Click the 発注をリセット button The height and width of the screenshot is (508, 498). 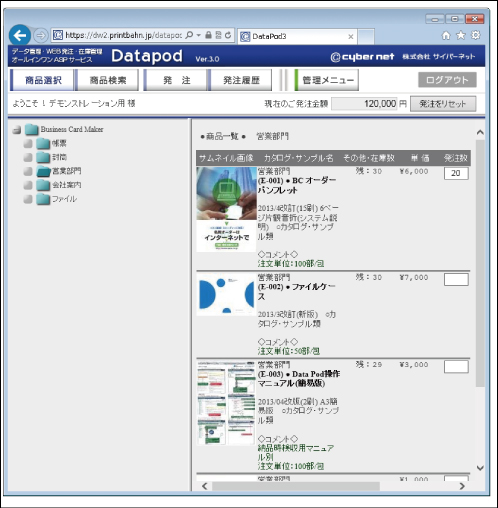443,104
